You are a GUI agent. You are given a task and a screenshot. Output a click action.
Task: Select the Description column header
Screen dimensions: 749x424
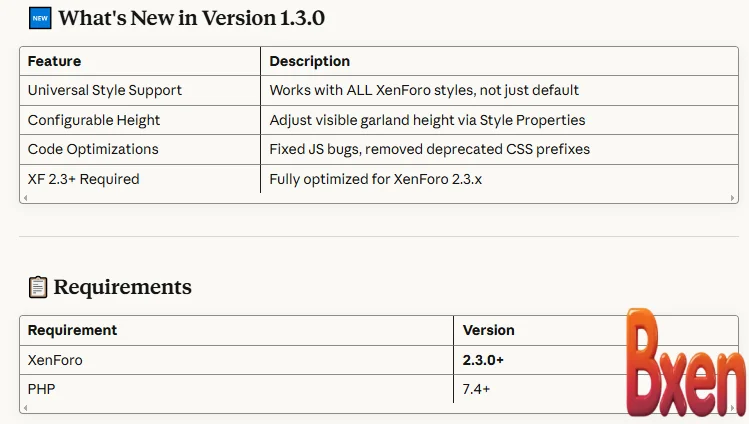[310, 61]
